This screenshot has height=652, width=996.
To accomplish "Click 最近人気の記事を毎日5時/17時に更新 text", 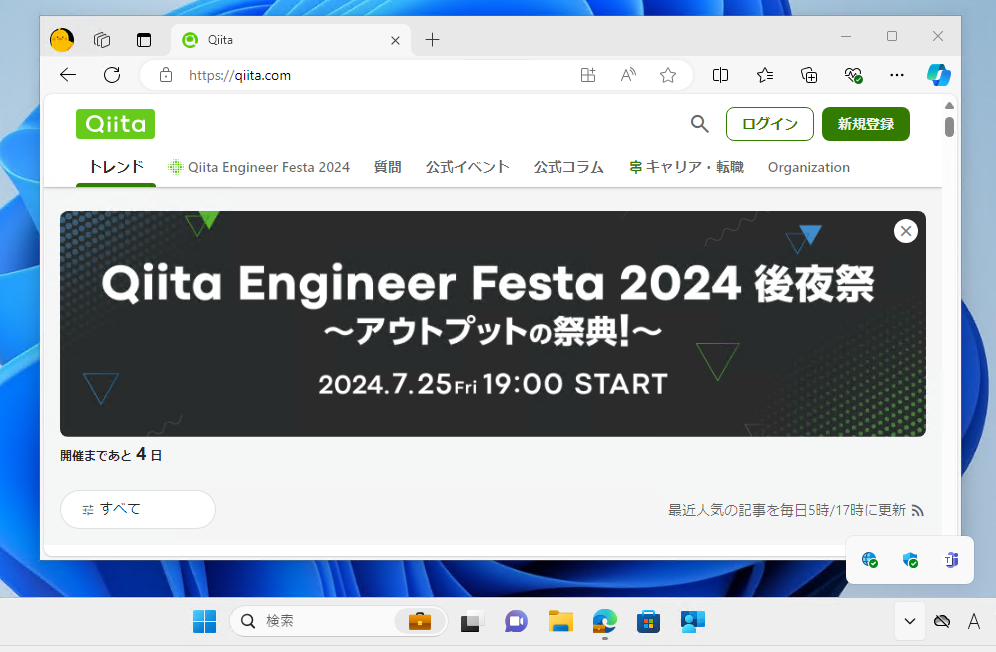I will click(786, 510).
